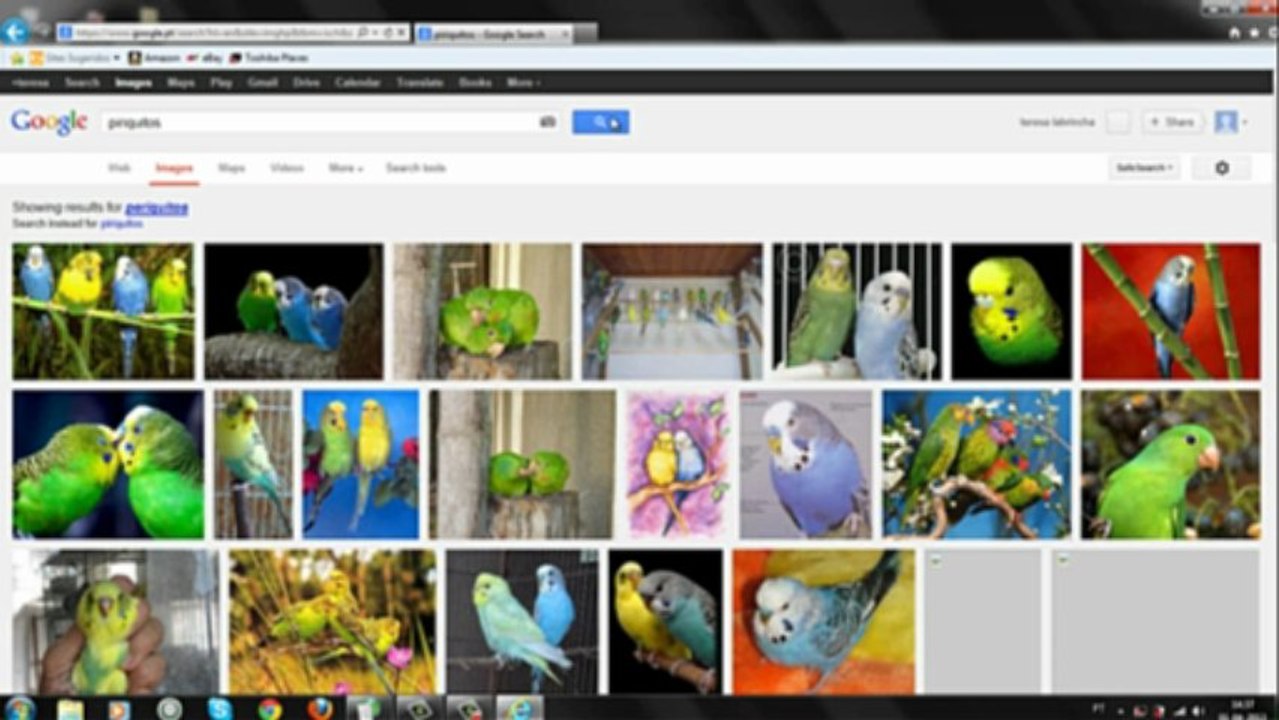The image size is (1279, 720).
Task: Open the Amazon bookmark
Action: click(154, 58)
